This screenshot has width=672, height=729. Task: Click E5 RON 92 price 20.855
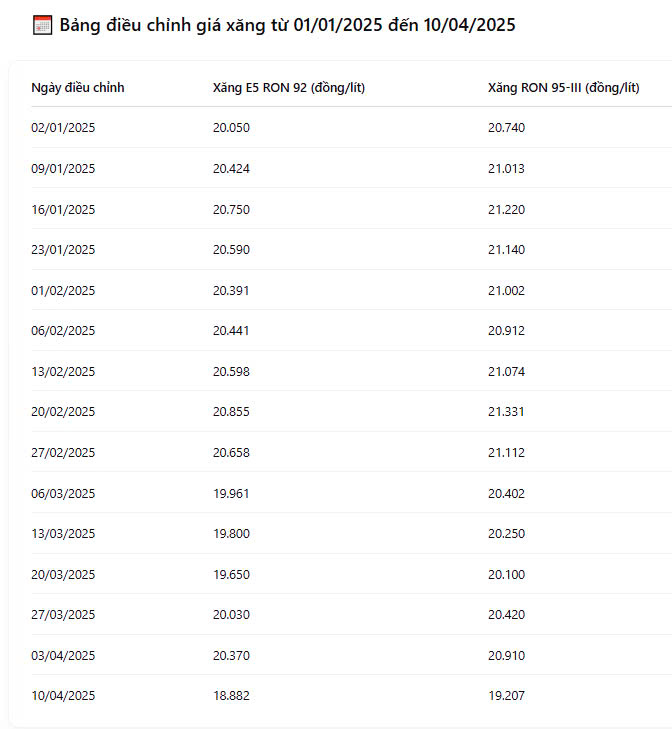[231, 411]
